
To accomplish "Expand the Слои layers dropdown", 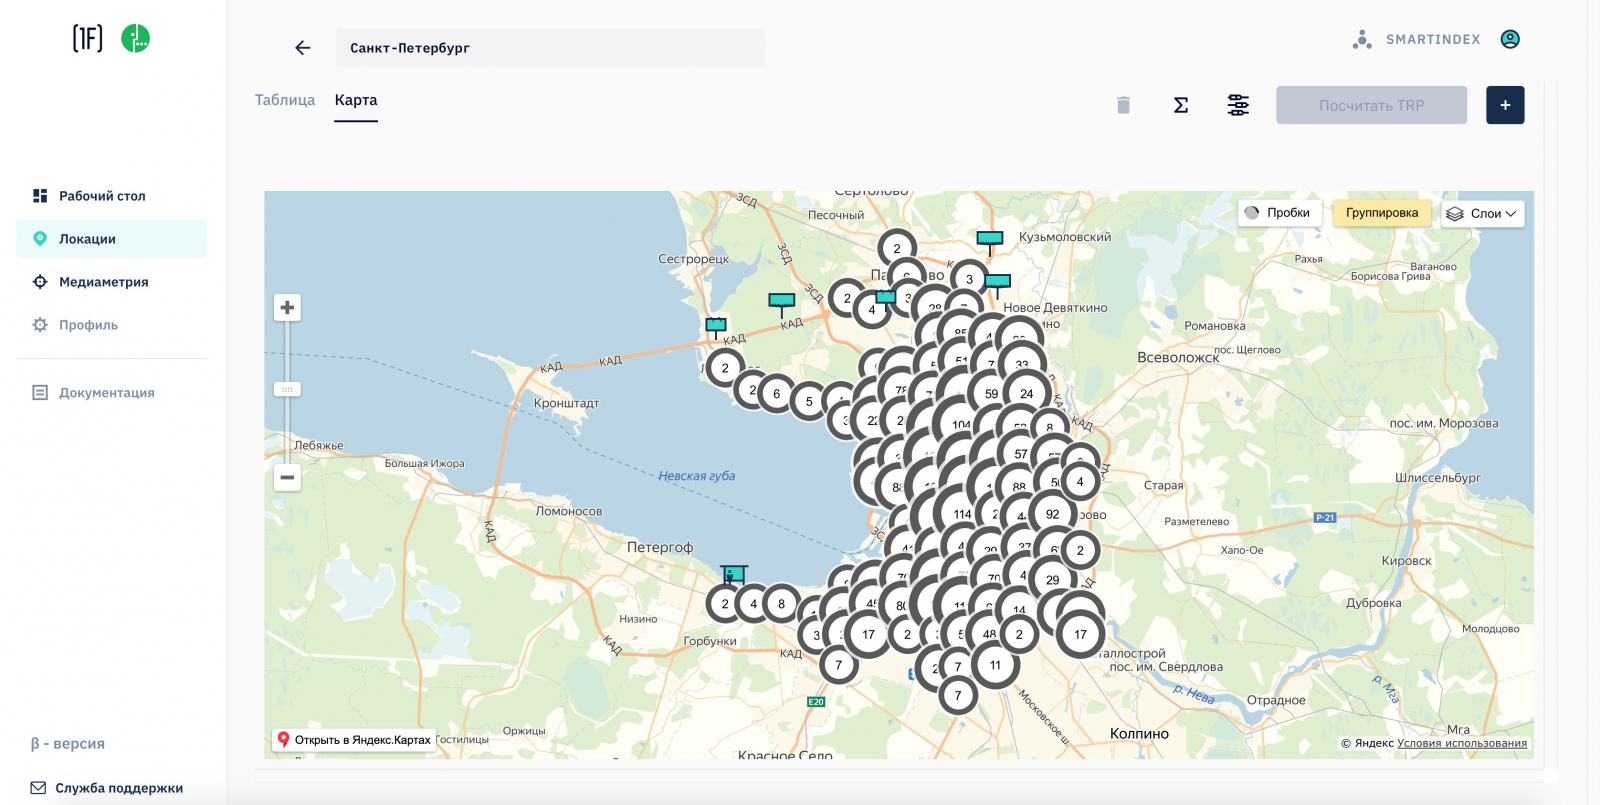I will coord(1482,213).
